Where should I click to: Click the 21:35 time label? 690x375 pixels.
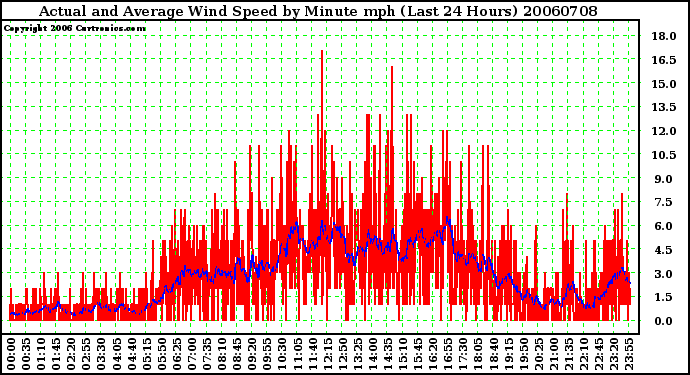click(568, 354)
